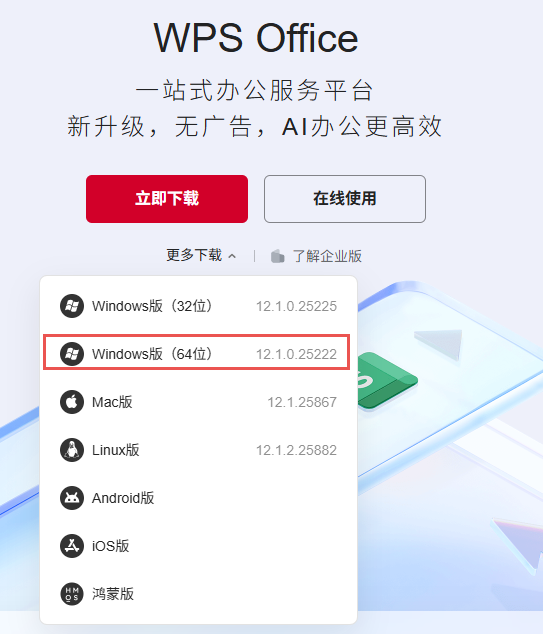Select 鸿蒙版 download option
This screenshot has height=634, width=543.
coord(199,594)
